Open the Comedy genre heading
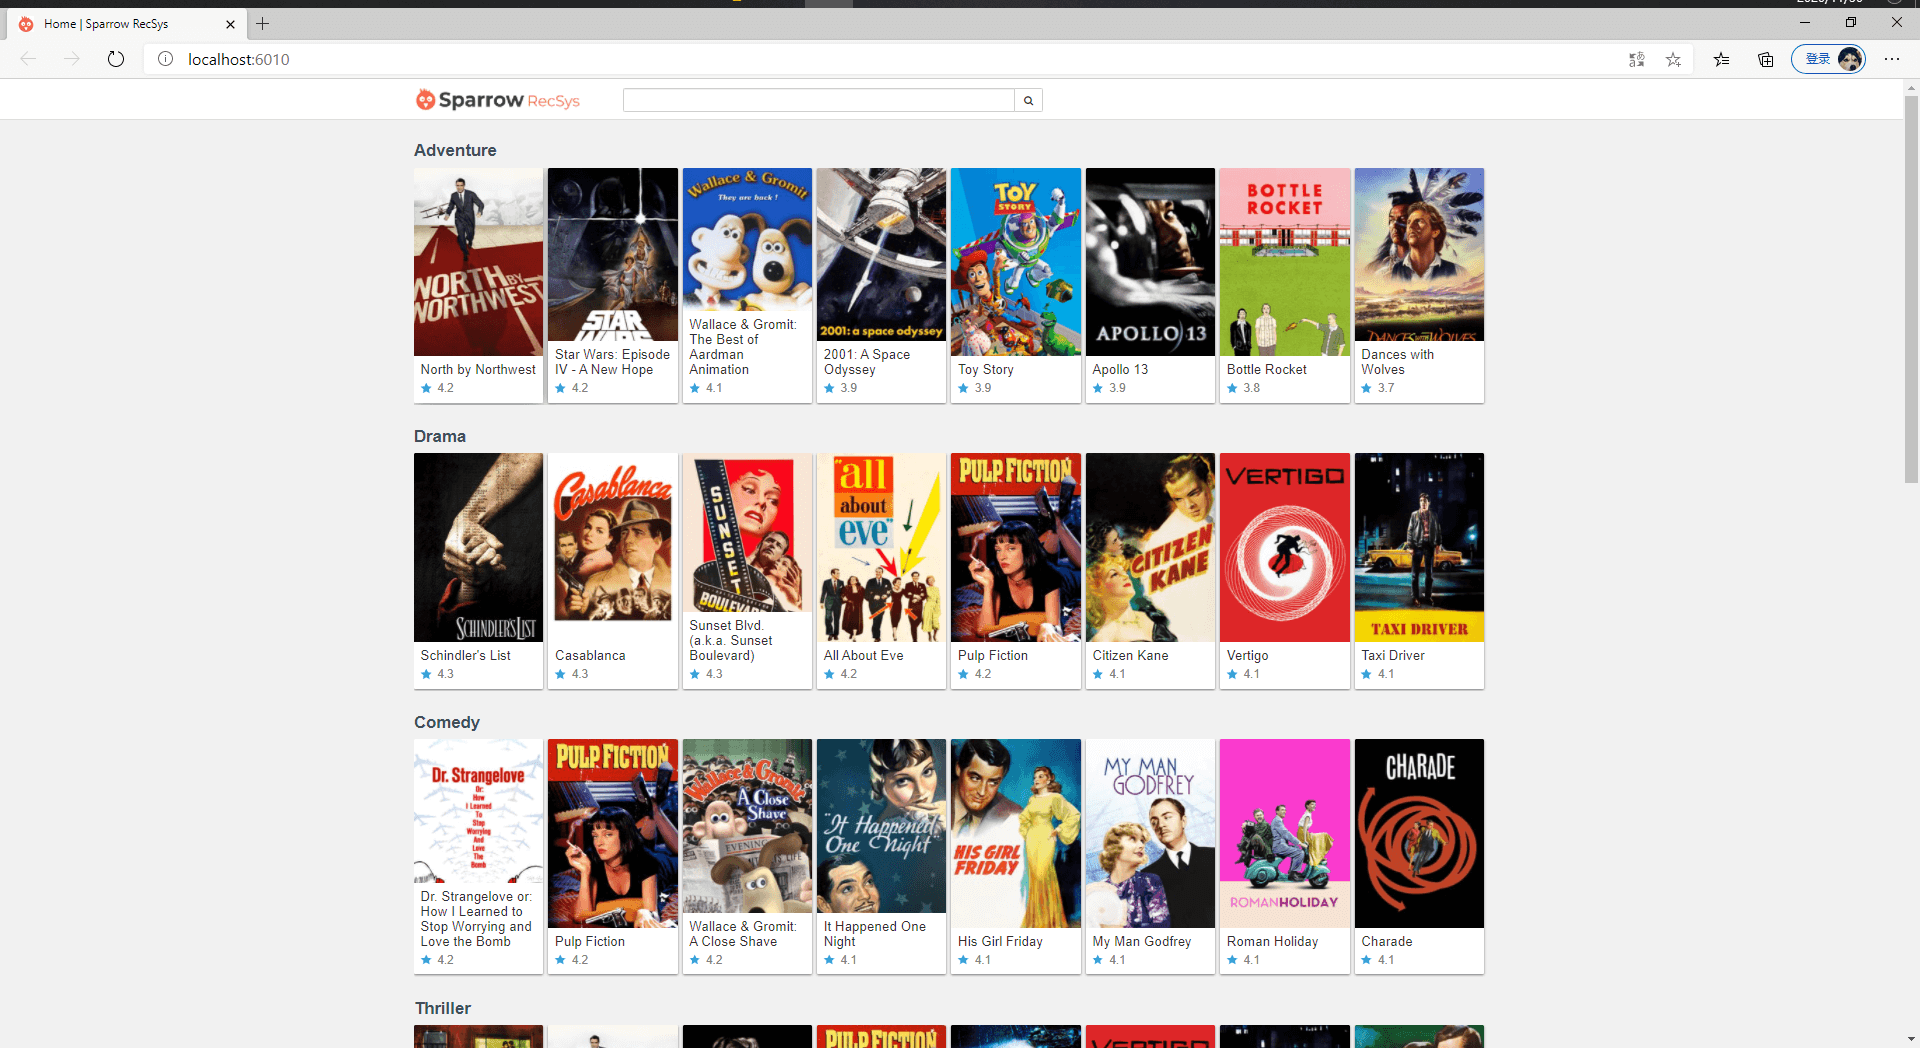Screen dimensions: 1920x1048 click(x=447, y=722)
